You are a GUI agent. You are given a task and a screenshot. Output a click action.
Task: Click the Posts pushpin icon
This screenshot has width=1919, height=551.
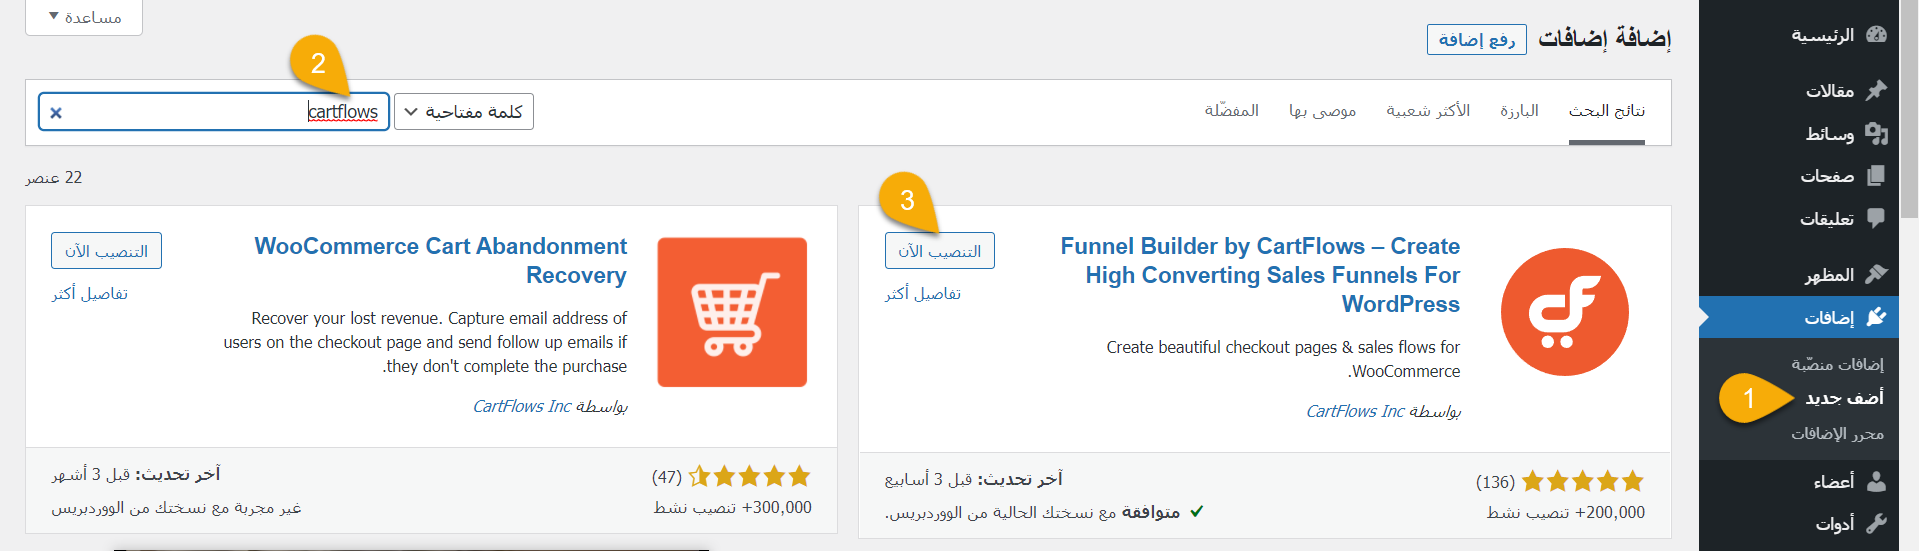pos(1876,90)
